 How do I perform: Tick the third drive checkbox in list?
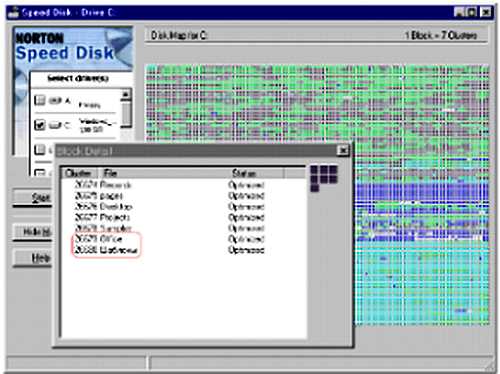tap(40, 150)
